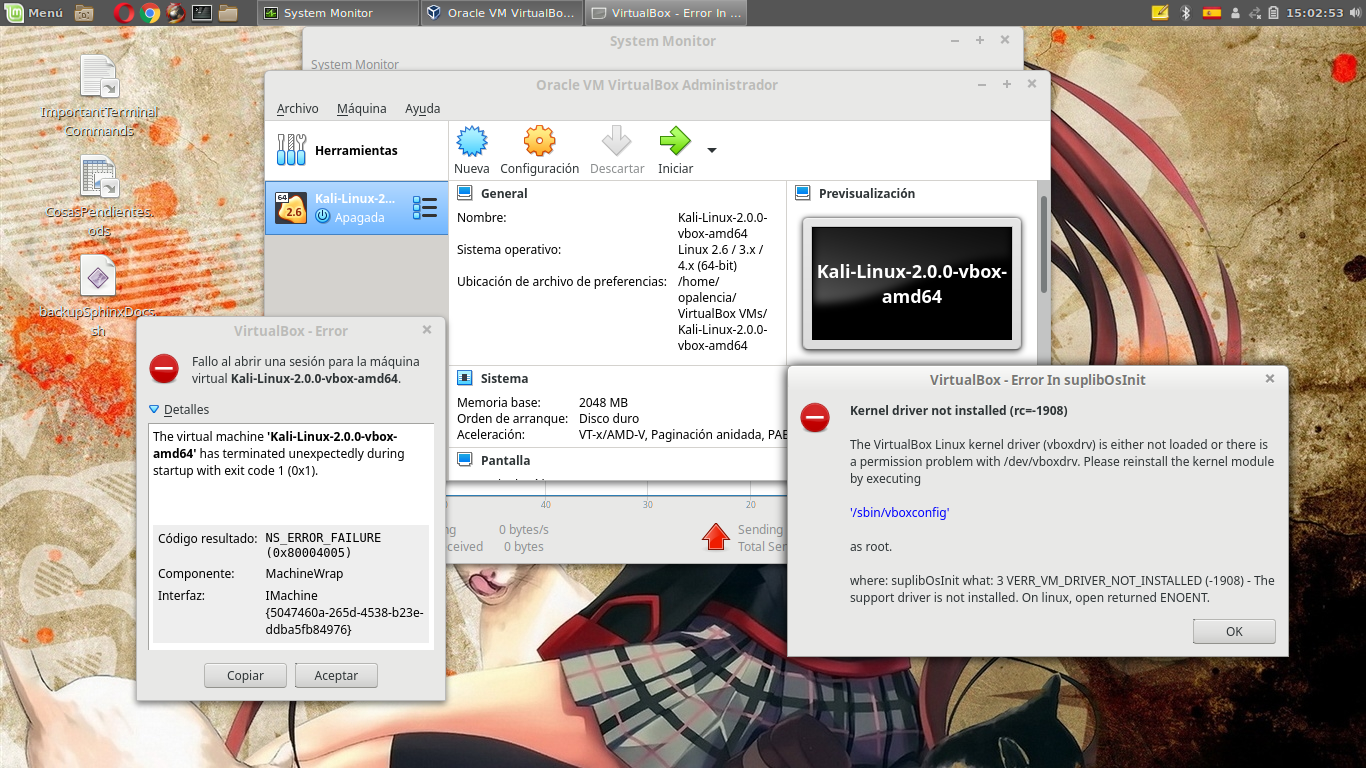
Task: Open the file manager folder launcher in the panel
Action: pyautogui.click(x=228, y=13)
